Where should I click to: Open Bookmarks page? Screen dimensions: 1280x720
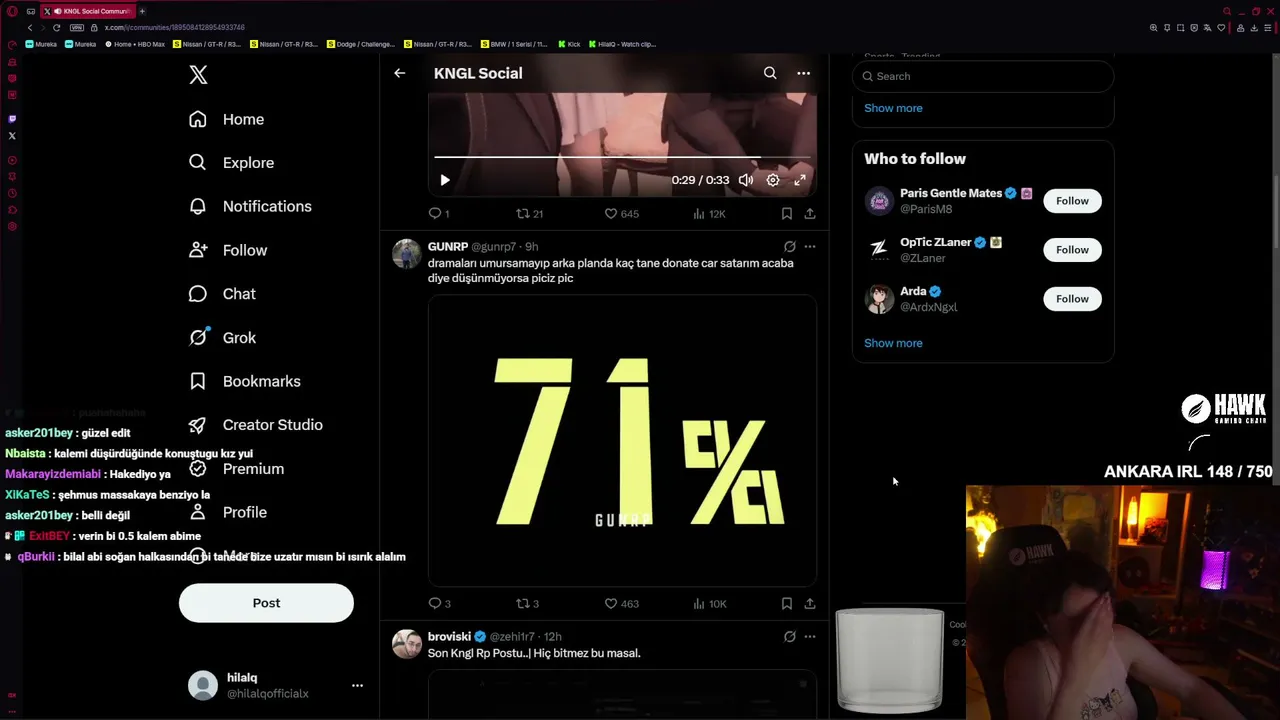click(x=244, y=381)
